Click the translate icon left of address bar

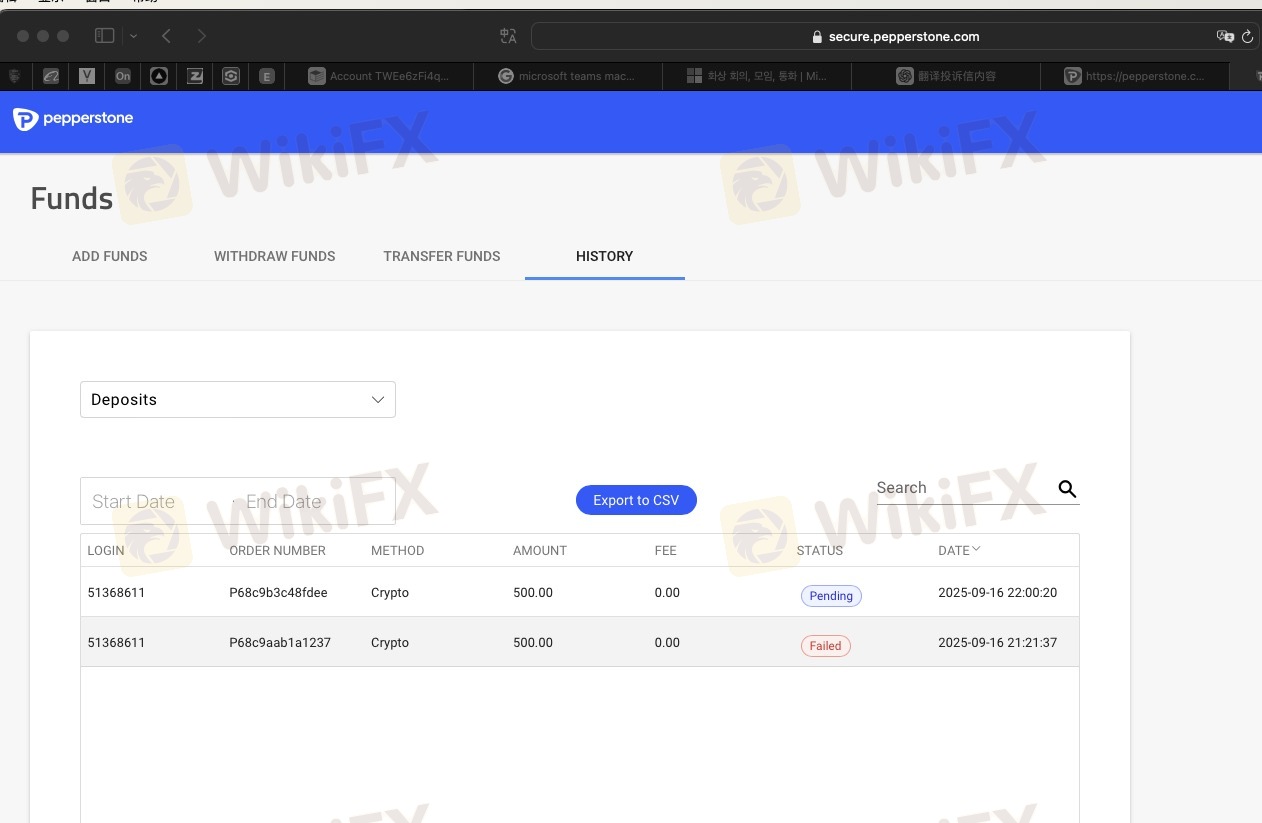click(x=508, y=36)
